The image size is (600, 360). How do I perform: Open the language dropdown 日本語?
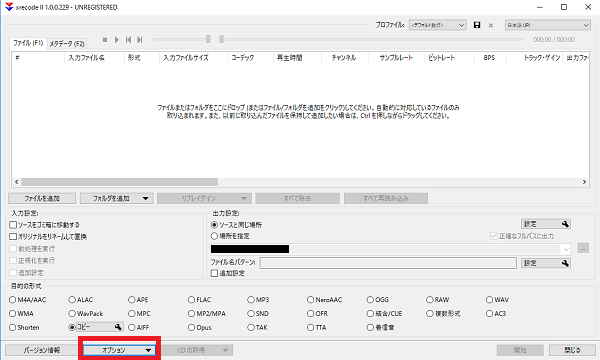(548, 25)
